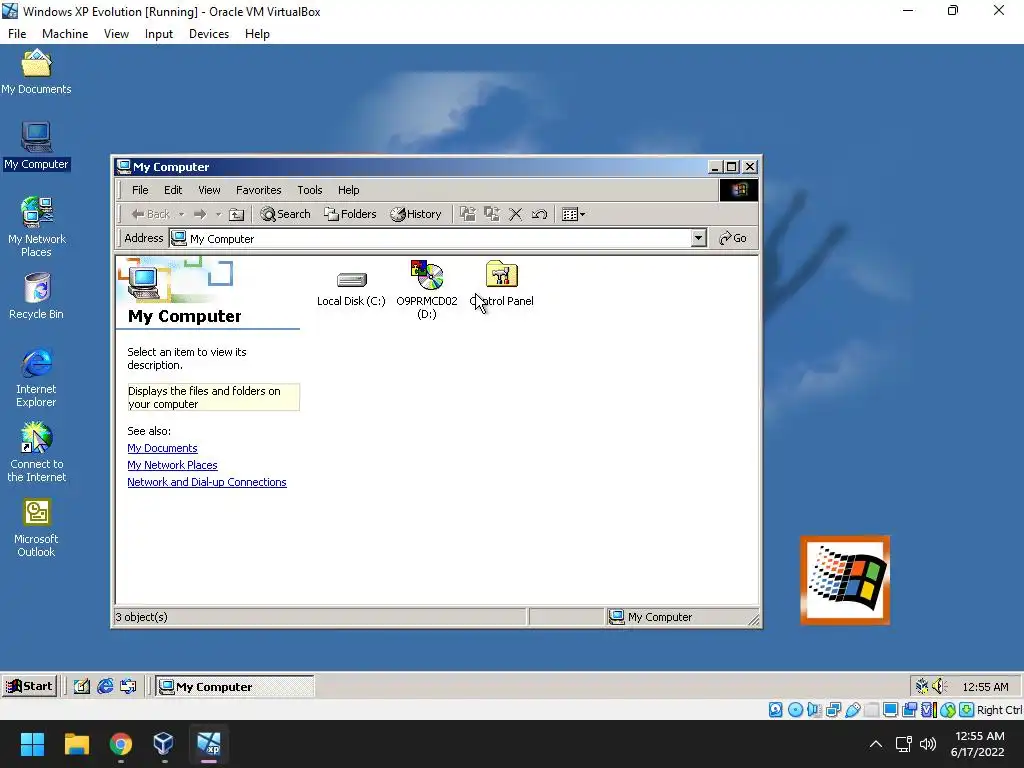This screenshot has width=1024, height=768.
Task: Open the Recycle Bin desktop icon
Action: click(x=36, y=296)
